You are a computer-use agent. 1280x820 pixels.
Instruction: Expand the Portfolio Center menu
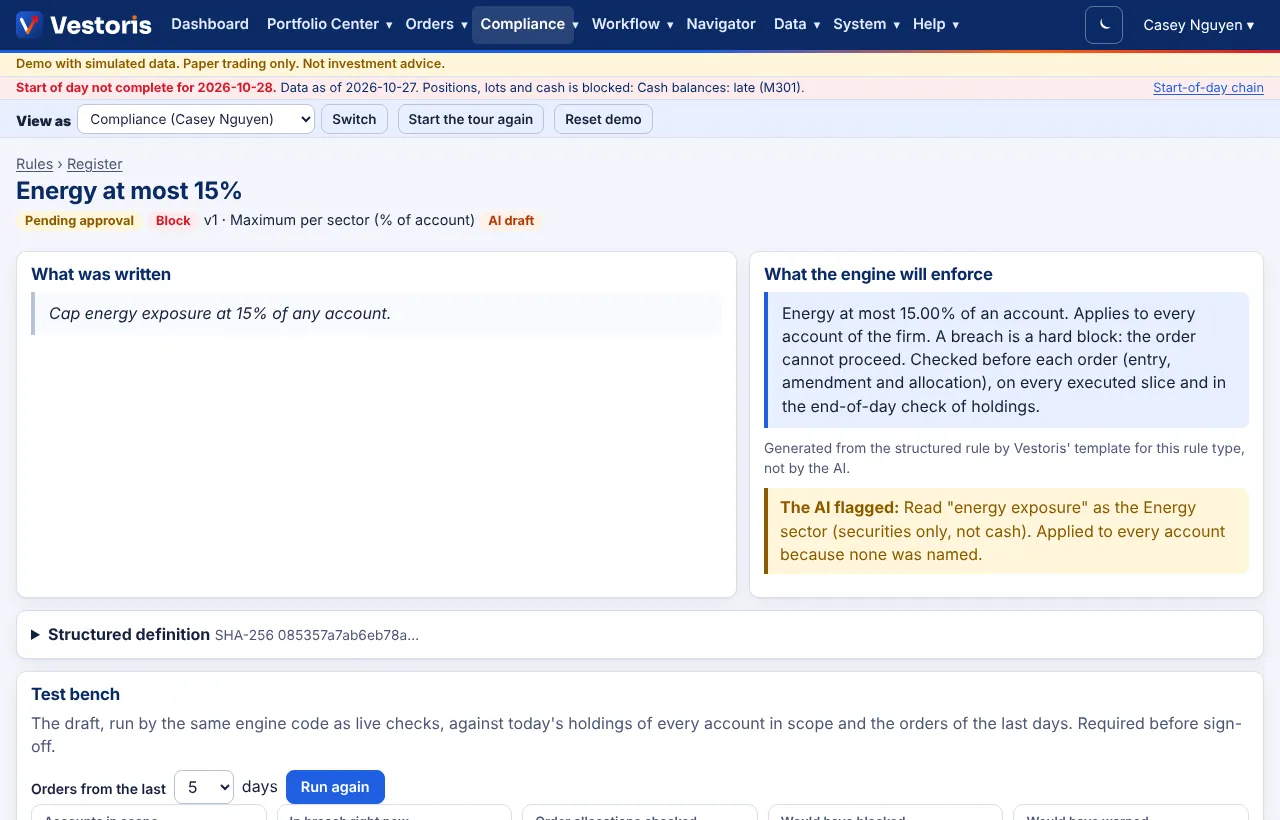click(x=329, y=24)
